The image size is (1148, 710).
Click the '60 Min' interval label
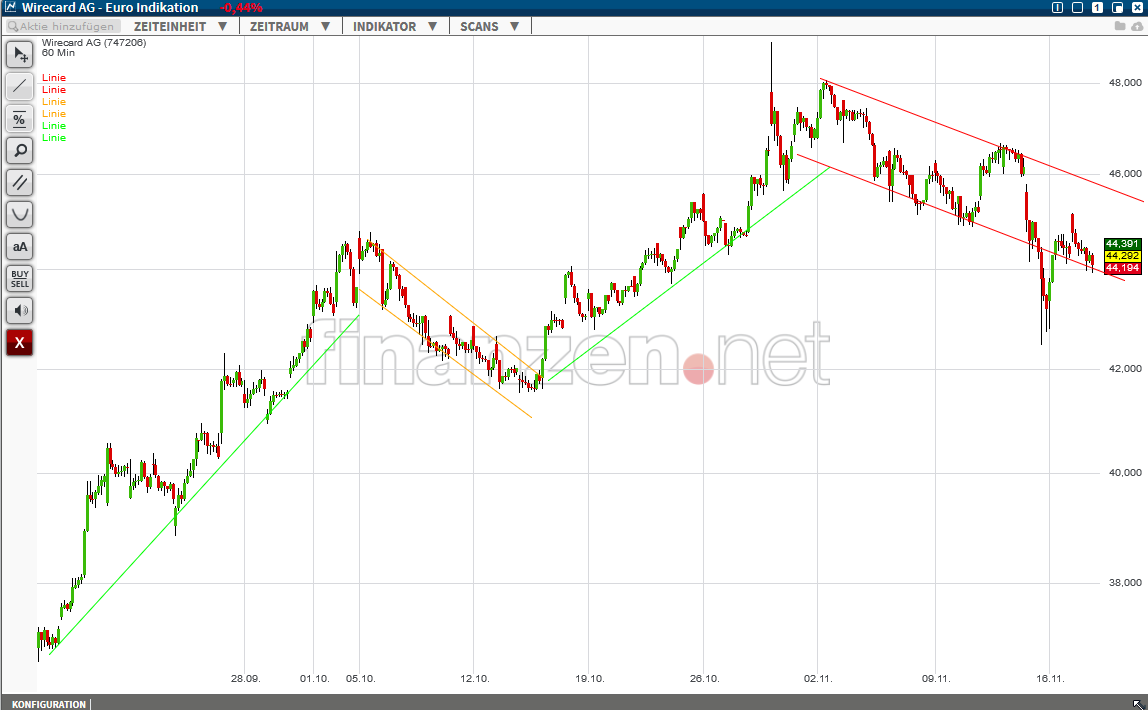pyautogui.click(x=58, y=53)
